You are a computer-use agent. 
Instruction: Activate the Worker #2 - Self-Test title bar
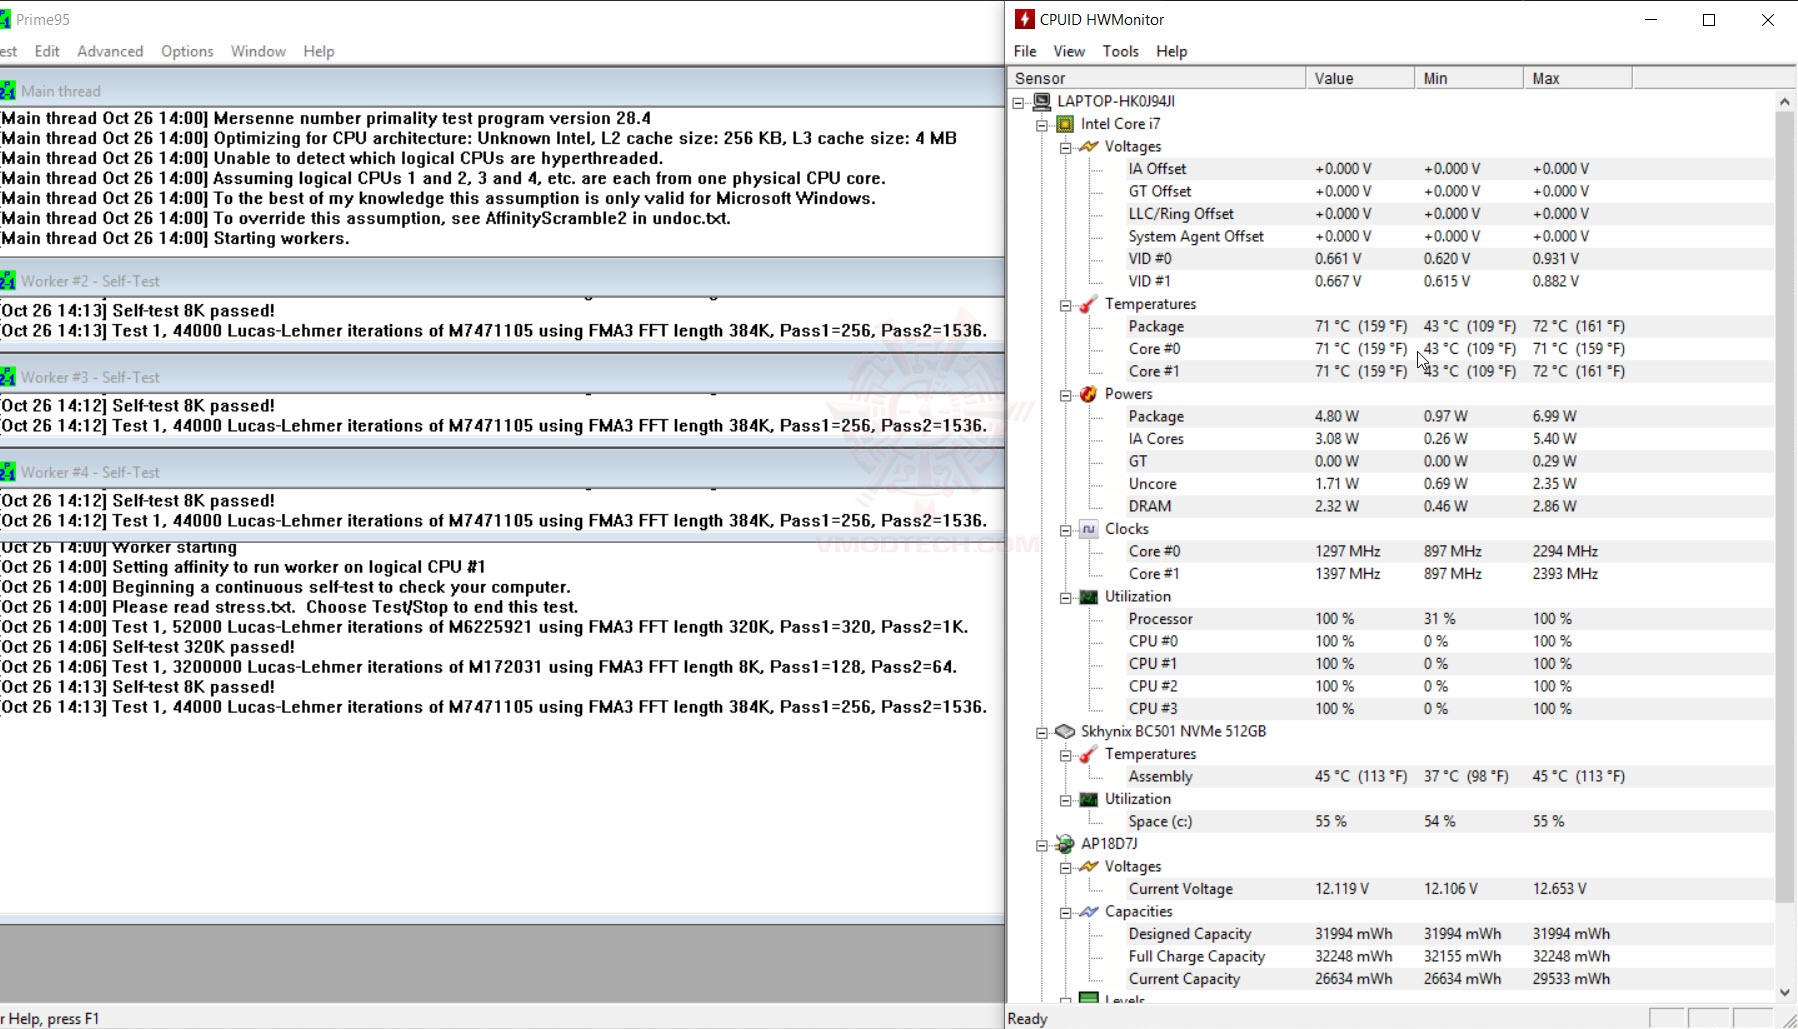pos(502,281)
